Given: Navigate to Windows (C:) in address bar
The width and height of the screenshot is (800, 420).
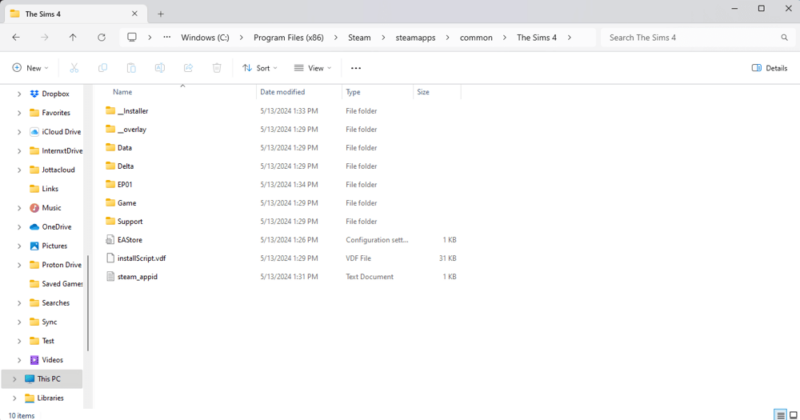Looking at the screenshot, I should [x=205, y=37].
